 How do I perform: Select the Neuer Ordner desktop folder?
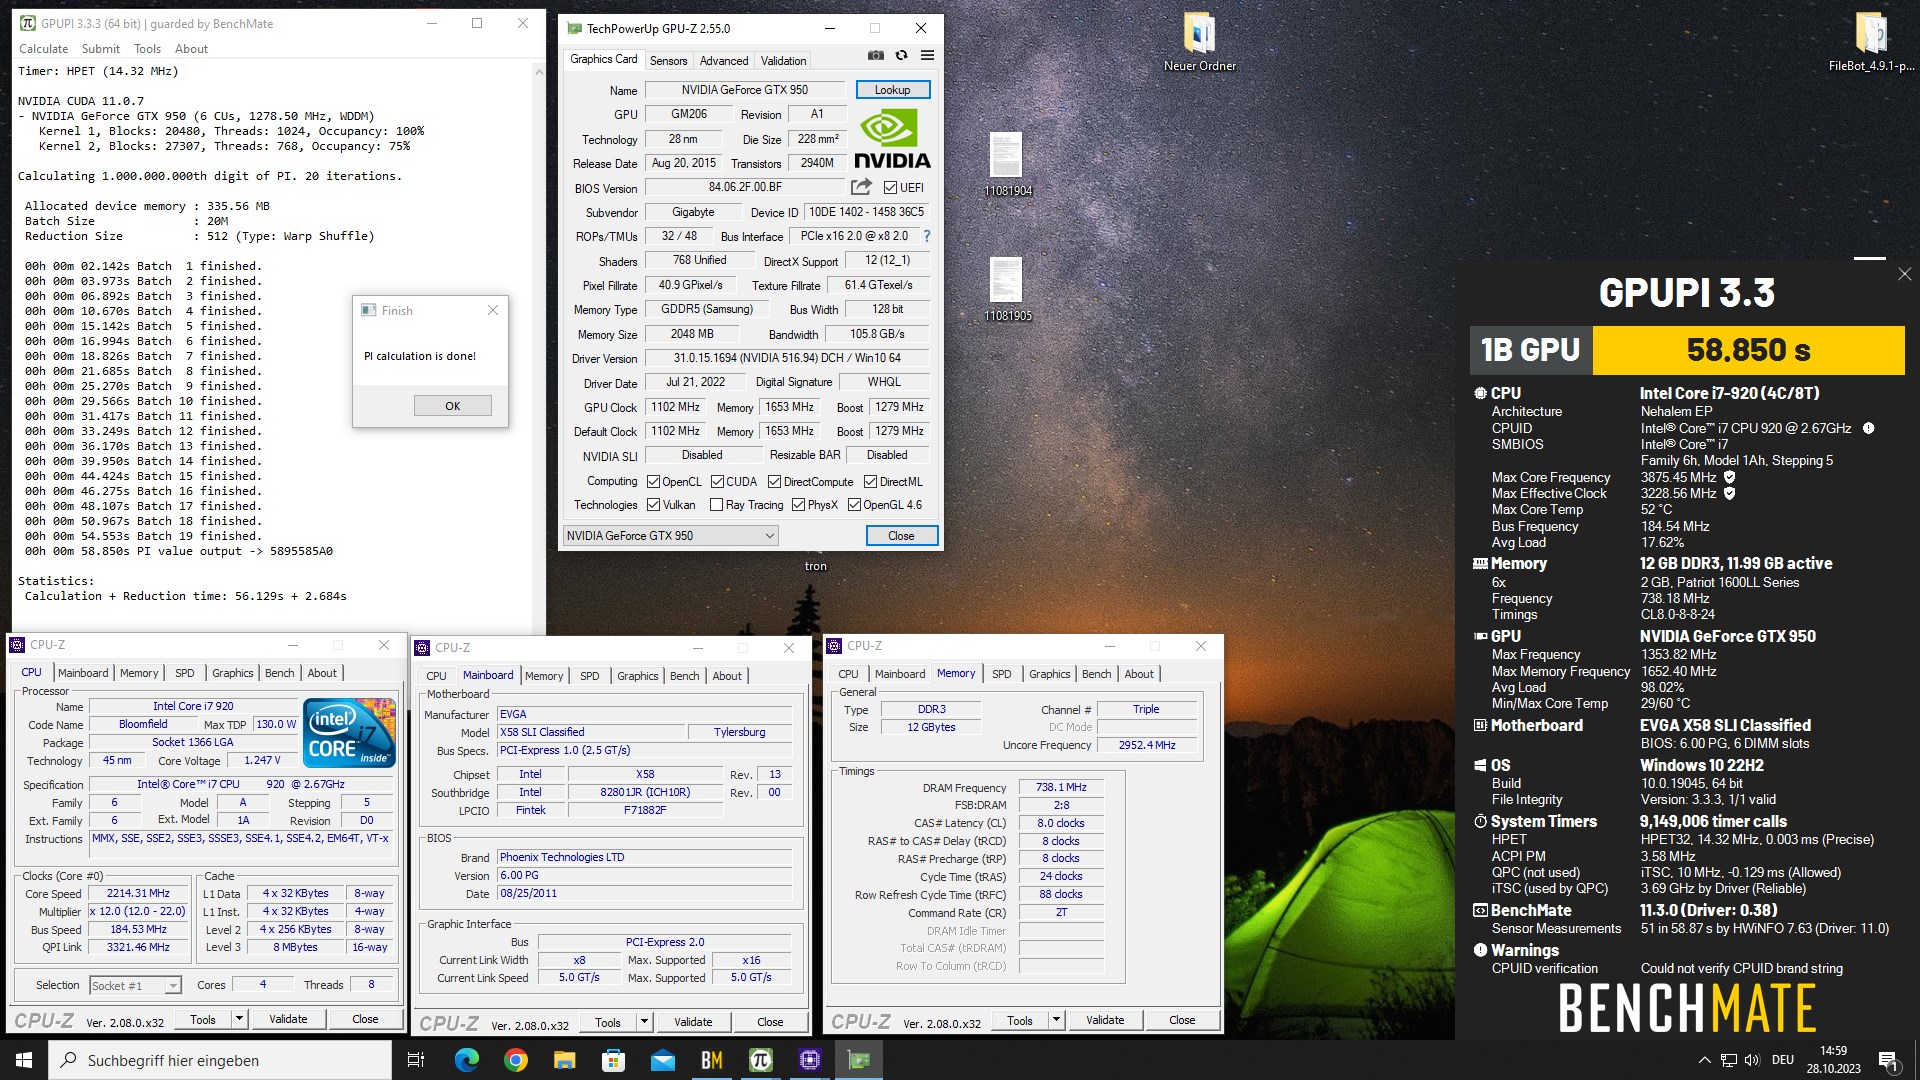point(1199,43)
